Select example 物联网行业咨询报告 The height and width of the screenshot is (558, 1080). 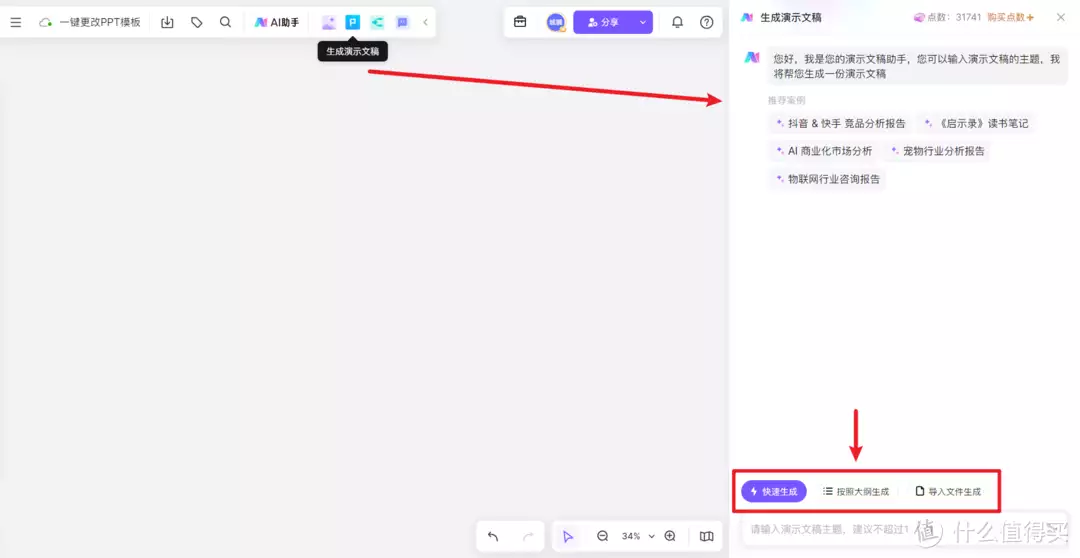tap(827, 179)
